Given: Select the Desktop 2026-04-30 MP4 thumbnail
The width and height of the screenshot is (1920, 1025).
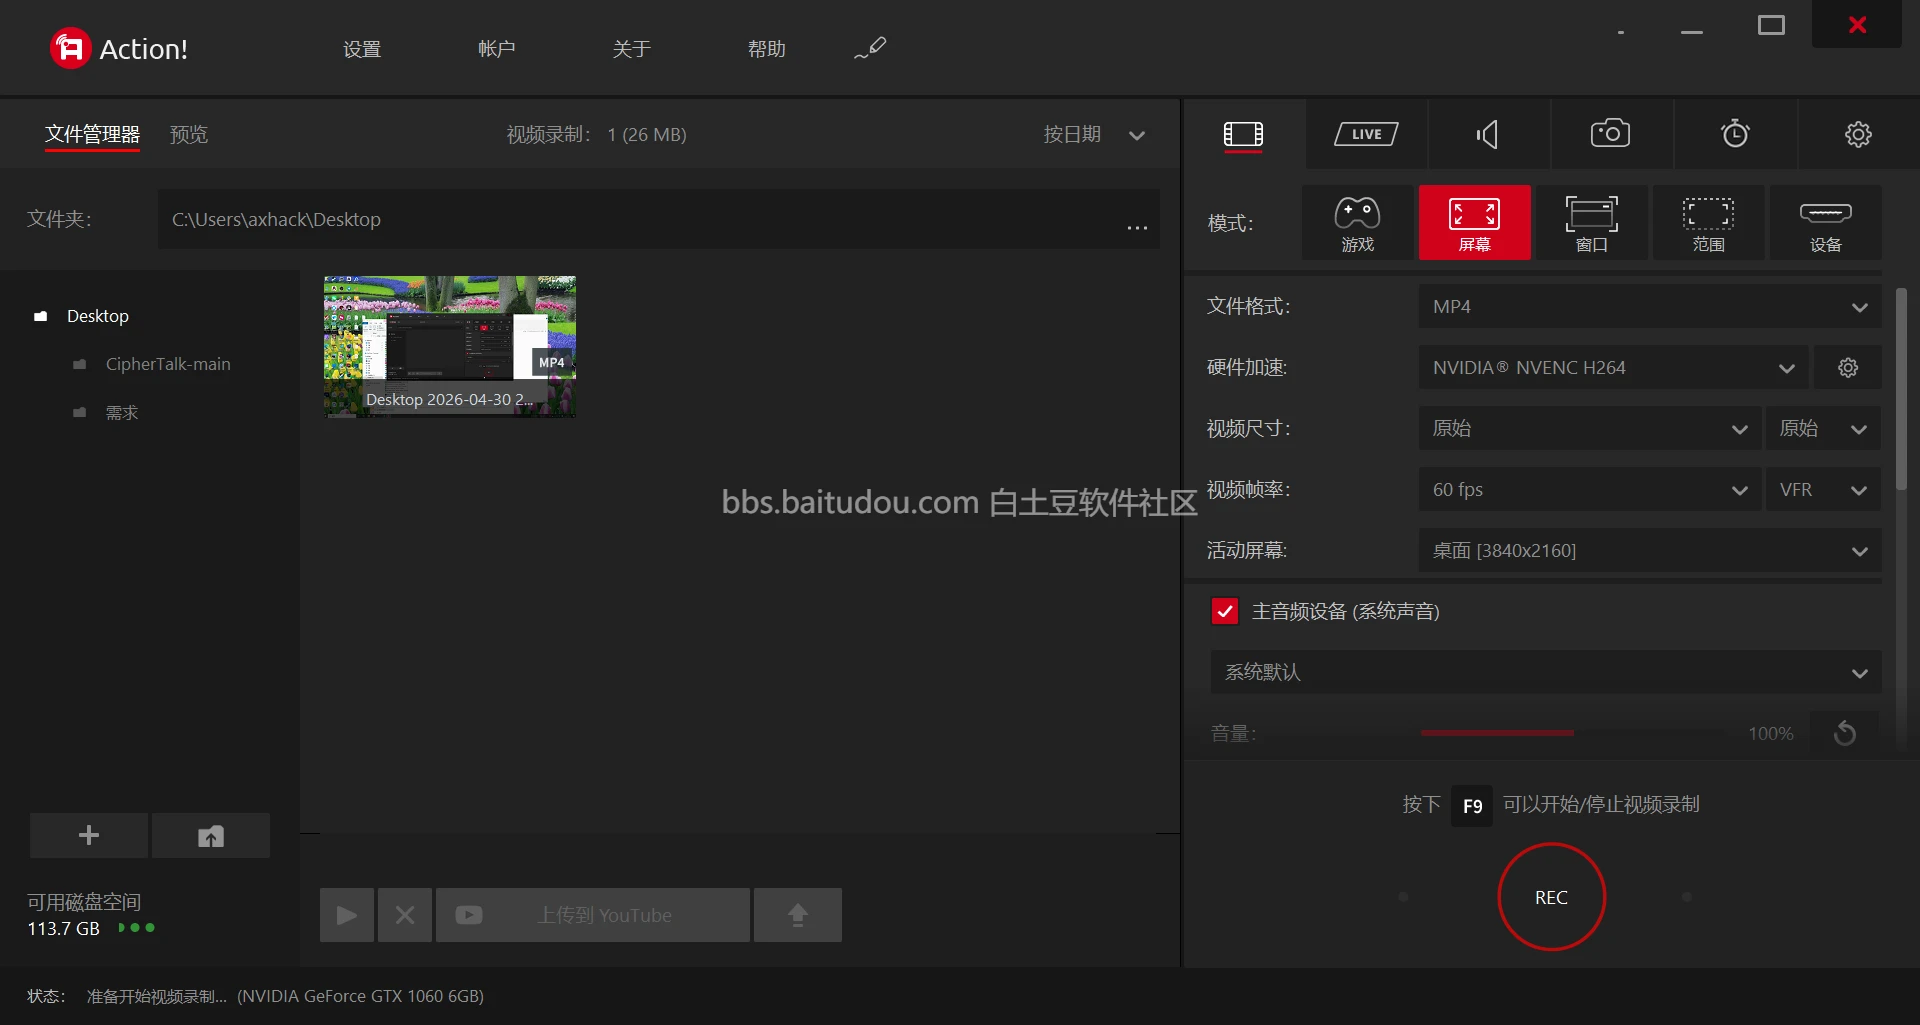Looking at the screenshot, I should [x=450, y=347].
